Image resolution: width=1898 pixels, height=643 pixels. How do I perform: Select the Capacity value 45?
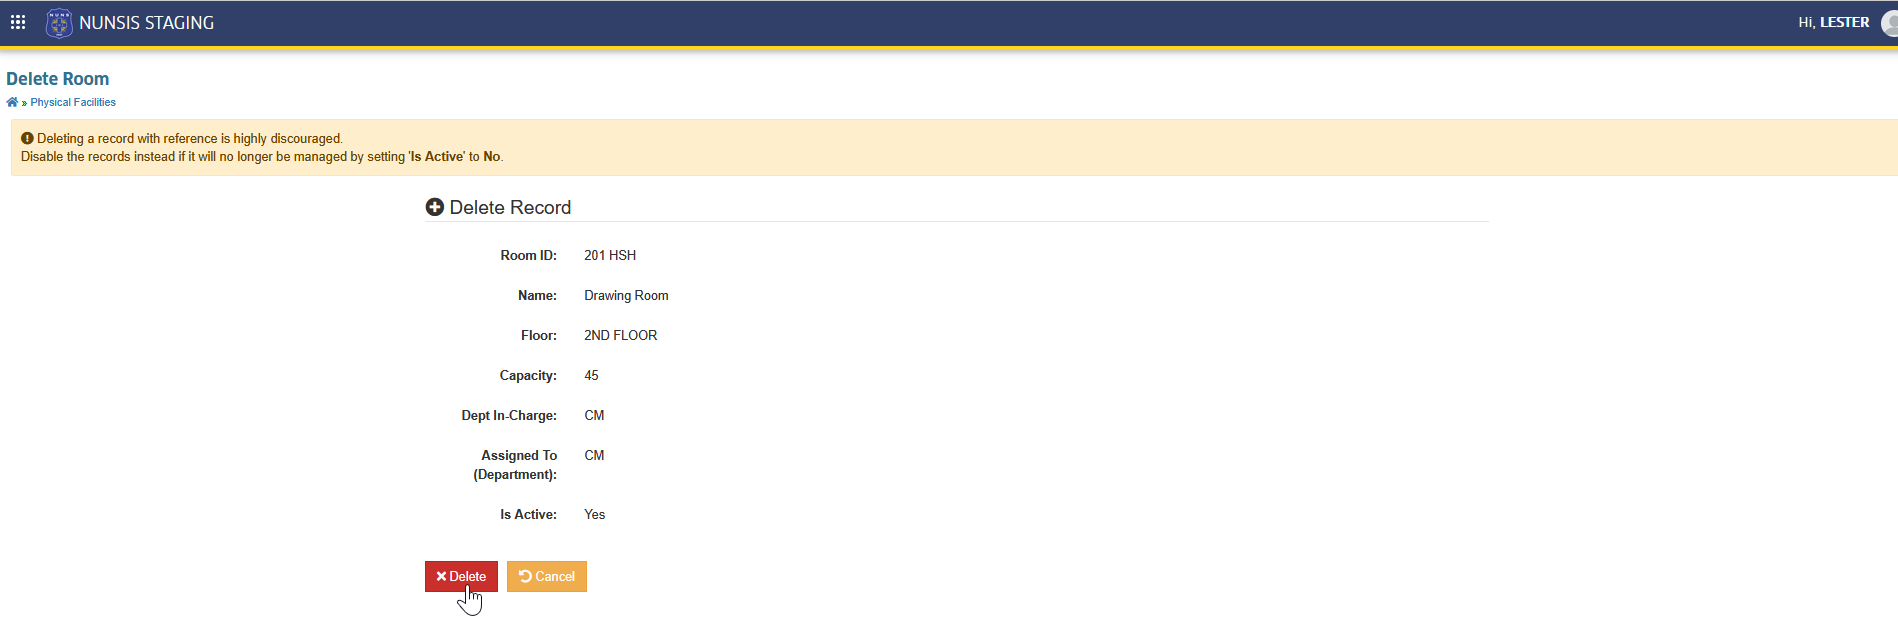point(591,375)
